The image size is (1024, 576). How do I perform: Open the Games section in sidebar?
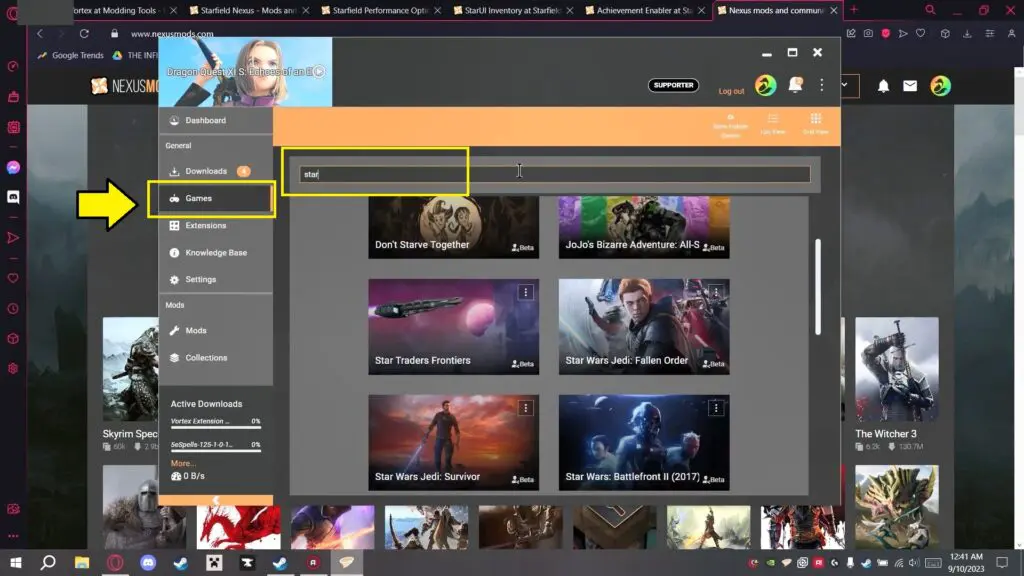[209, 198]
